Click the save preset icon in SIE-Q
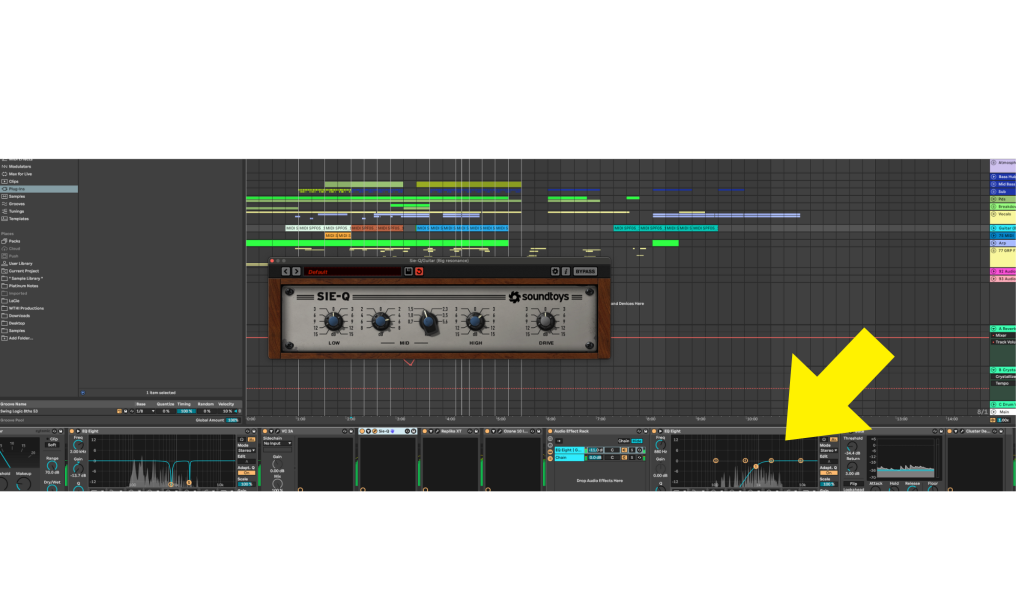 point(408,271)
